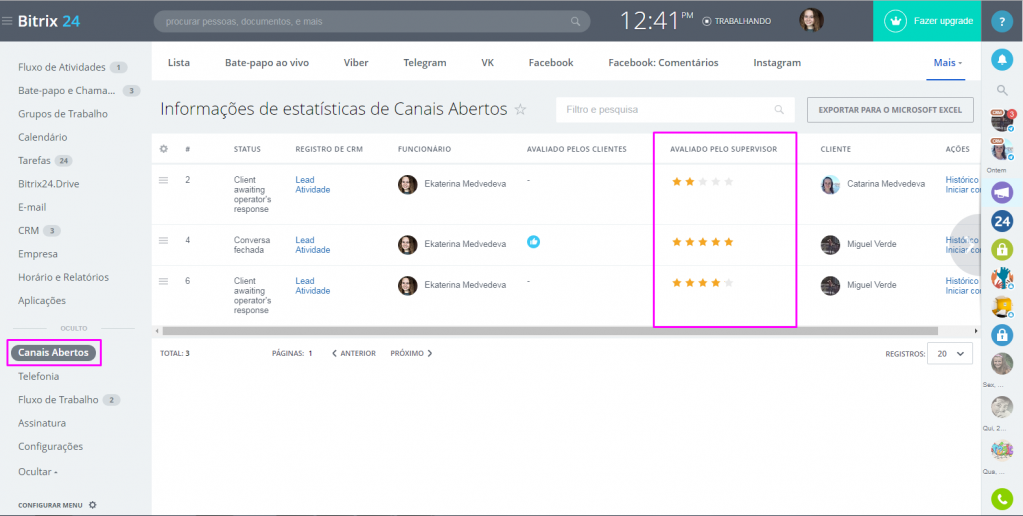1023x516 pixels.
Task: Collapse hidden items with Ocultar
Action: point(38,471)
